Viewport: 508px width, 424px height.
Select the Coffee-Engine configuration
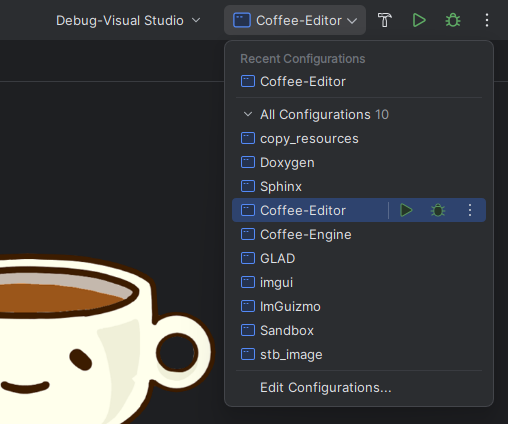coord(359,234)
